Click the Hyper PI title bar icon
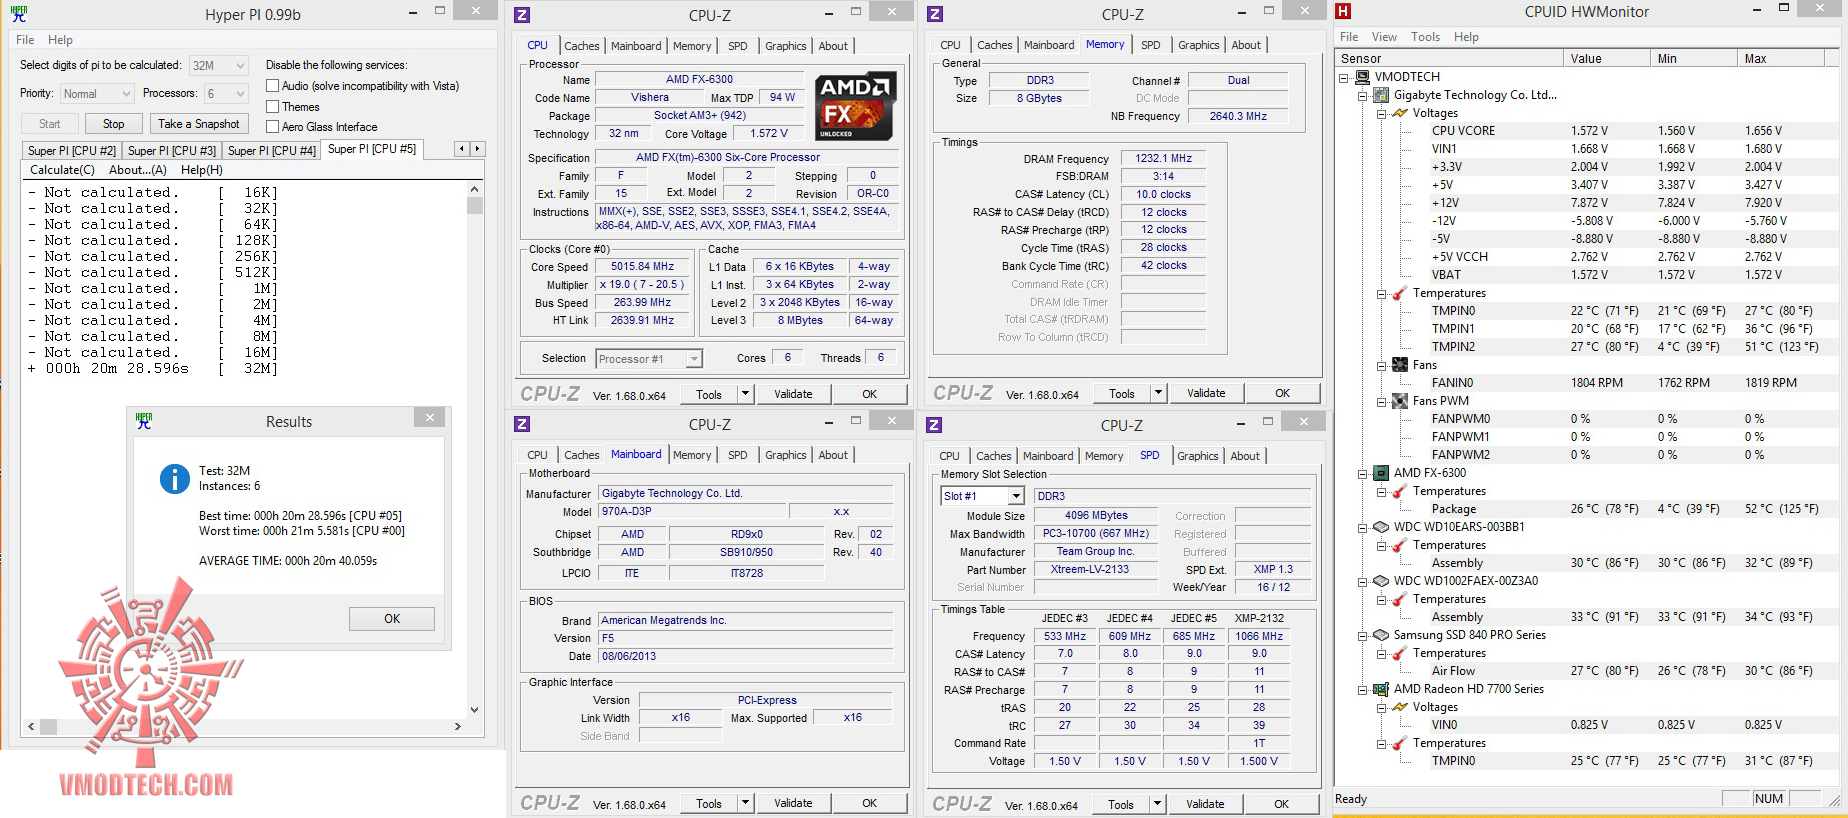This screenshot has width=1848, height=818. [x=19, y=14]
